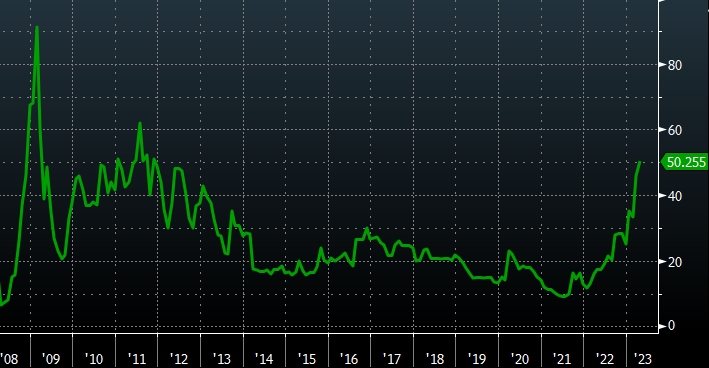The image size is (709, 368).
Task: Select the '21 year label on timeline
Action: (562, 359)
